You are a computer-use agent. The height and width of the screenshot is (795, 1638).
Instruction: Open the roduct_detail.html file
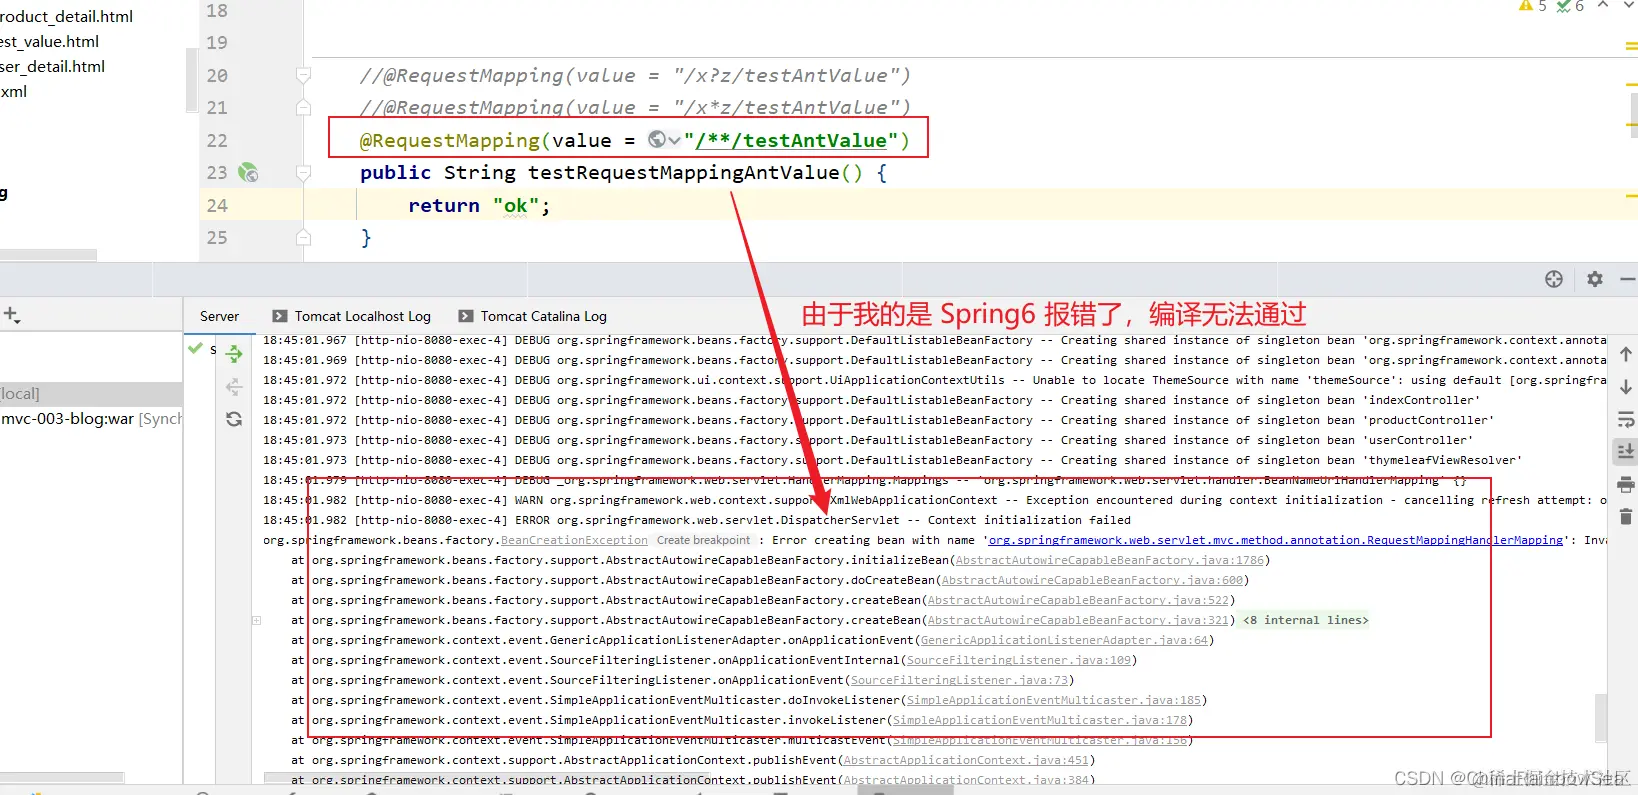pos(67,17)
